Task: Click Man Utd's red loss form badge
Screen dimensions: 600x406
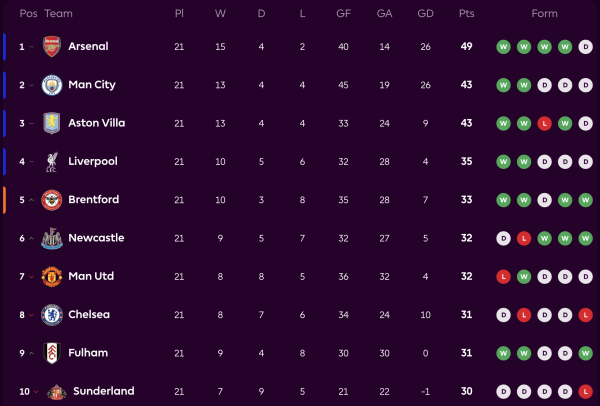Action: tap(503, 276)
